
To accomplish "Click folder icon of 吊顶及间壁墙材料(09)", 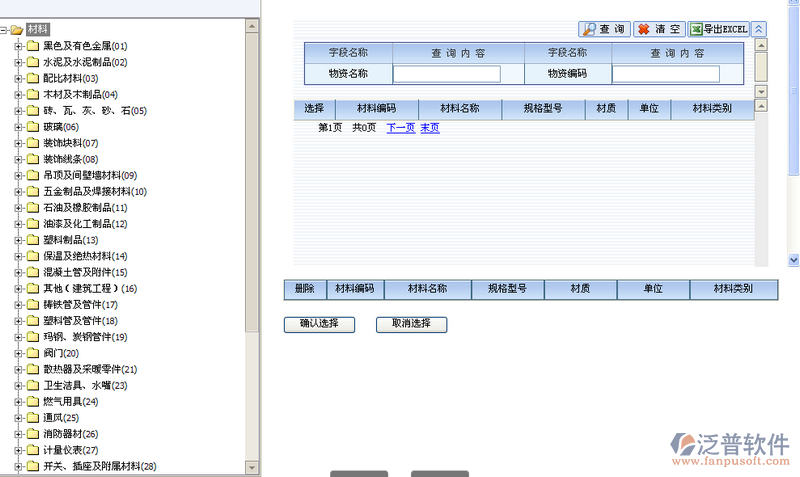I will point(33,175).
